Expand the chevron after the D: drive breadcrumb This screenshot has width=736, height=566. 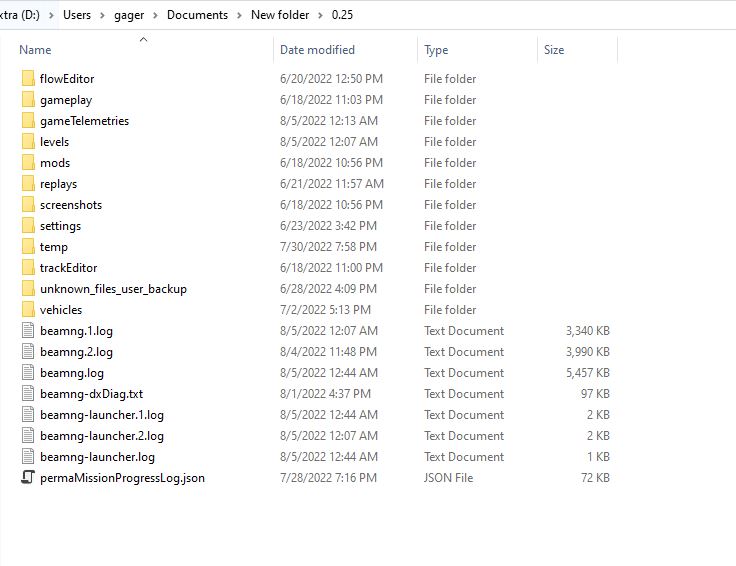(x=51, y=15)
